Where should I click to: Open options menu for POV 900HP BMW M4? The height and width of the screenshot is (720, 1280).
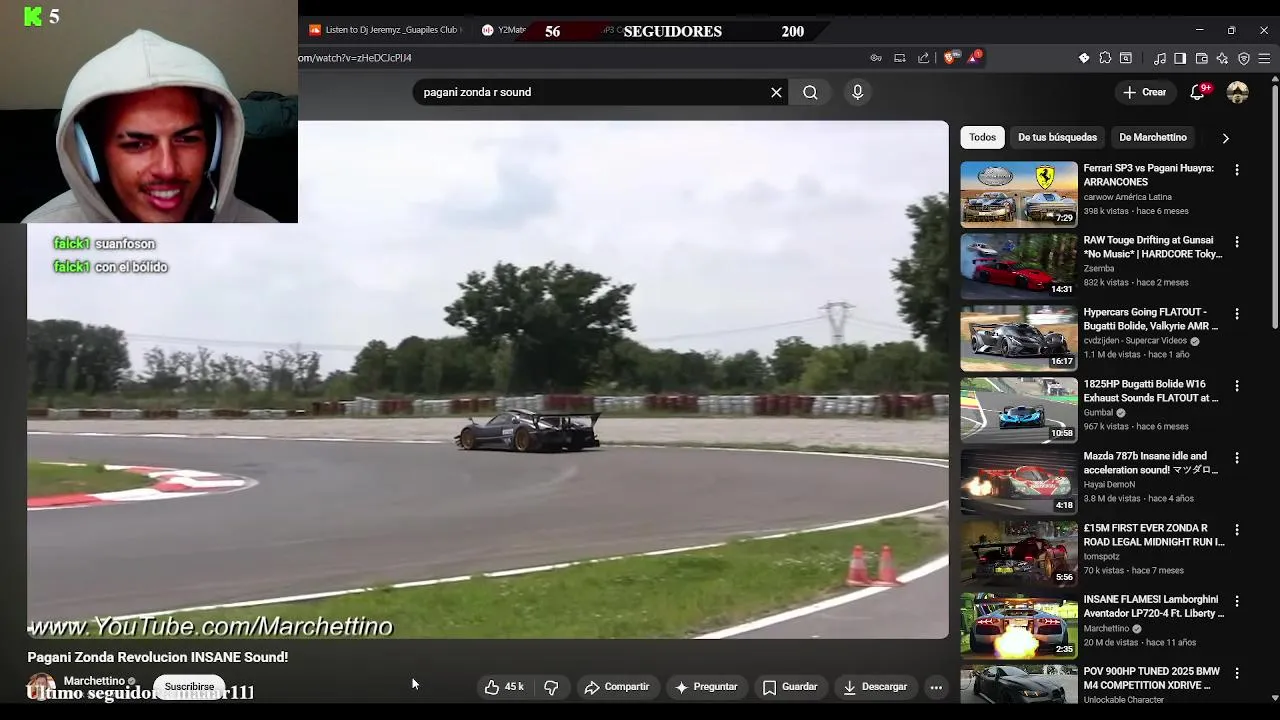click(x=1237, y=674)
